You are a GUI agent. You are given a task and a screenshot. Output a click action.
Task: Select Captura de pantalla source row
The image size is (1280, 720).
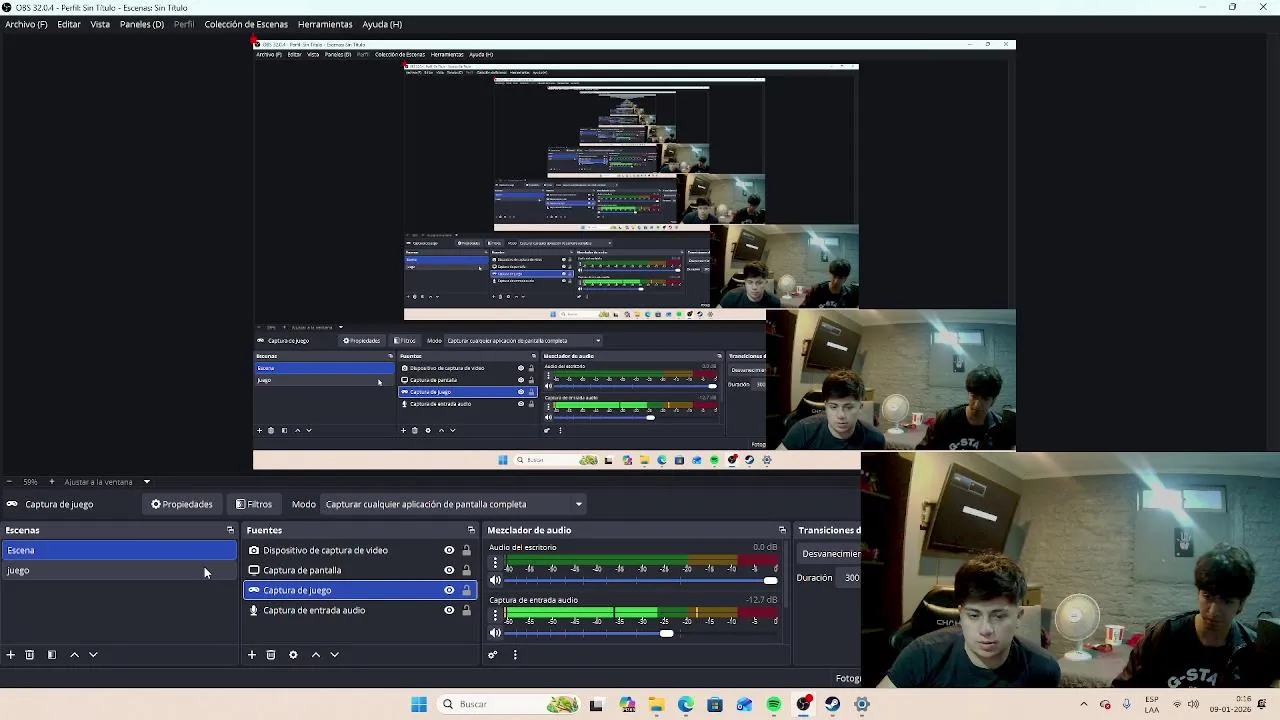(x=360, y=570)
